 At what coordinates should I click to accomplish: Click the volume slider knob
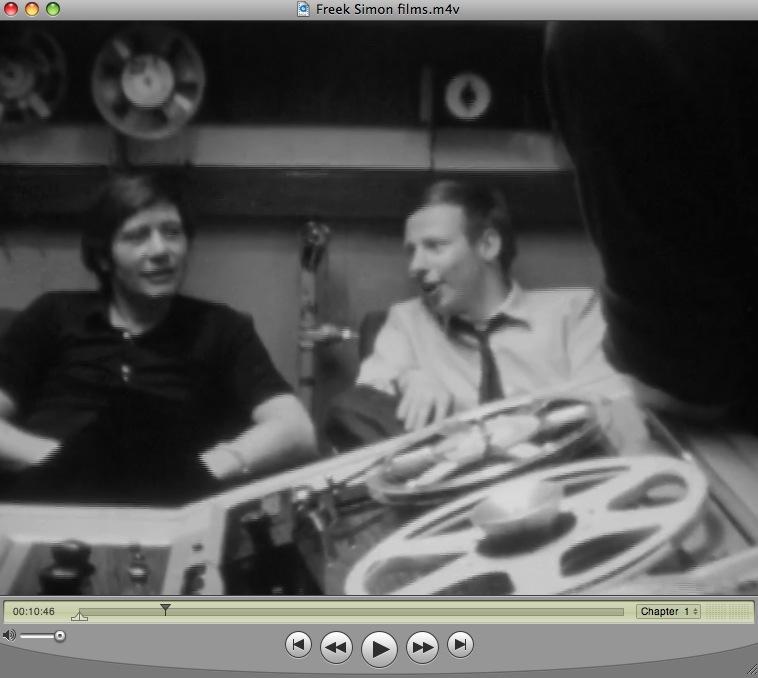click(60, 636)
